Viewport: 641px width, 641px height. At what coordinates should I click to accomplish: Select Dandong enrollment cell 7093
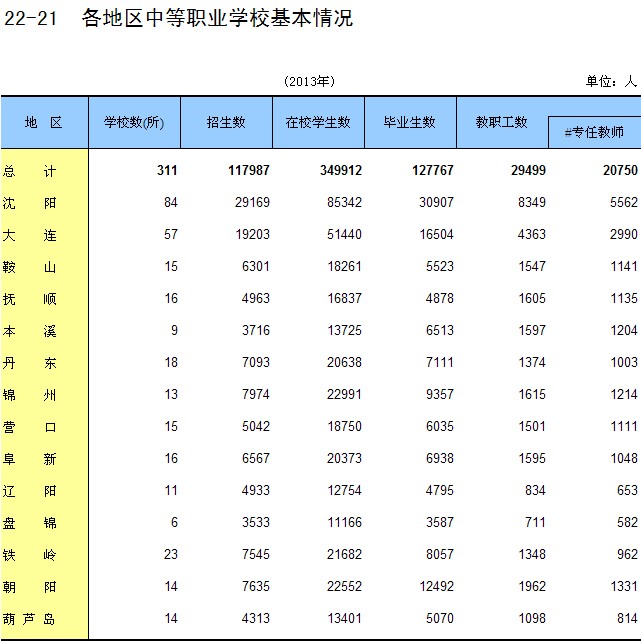coord(256,362)
